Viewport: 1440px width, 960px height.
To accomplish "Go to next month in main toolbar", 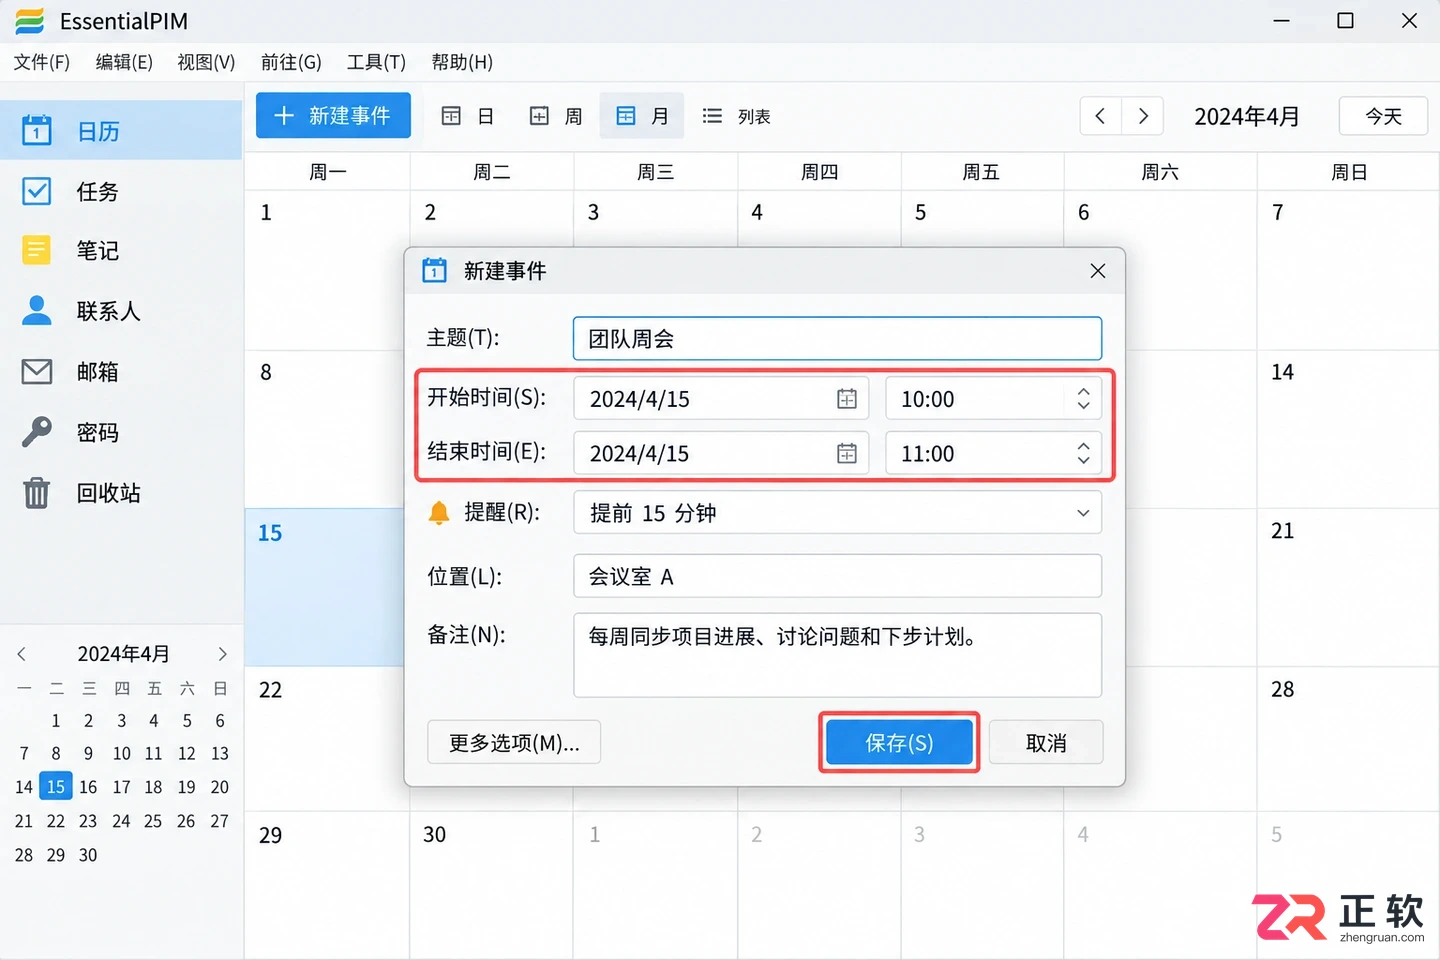I will 1143,116.
